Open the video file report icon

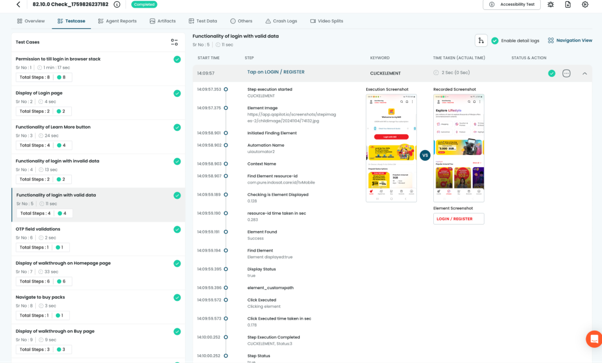[x=568, y=5]
